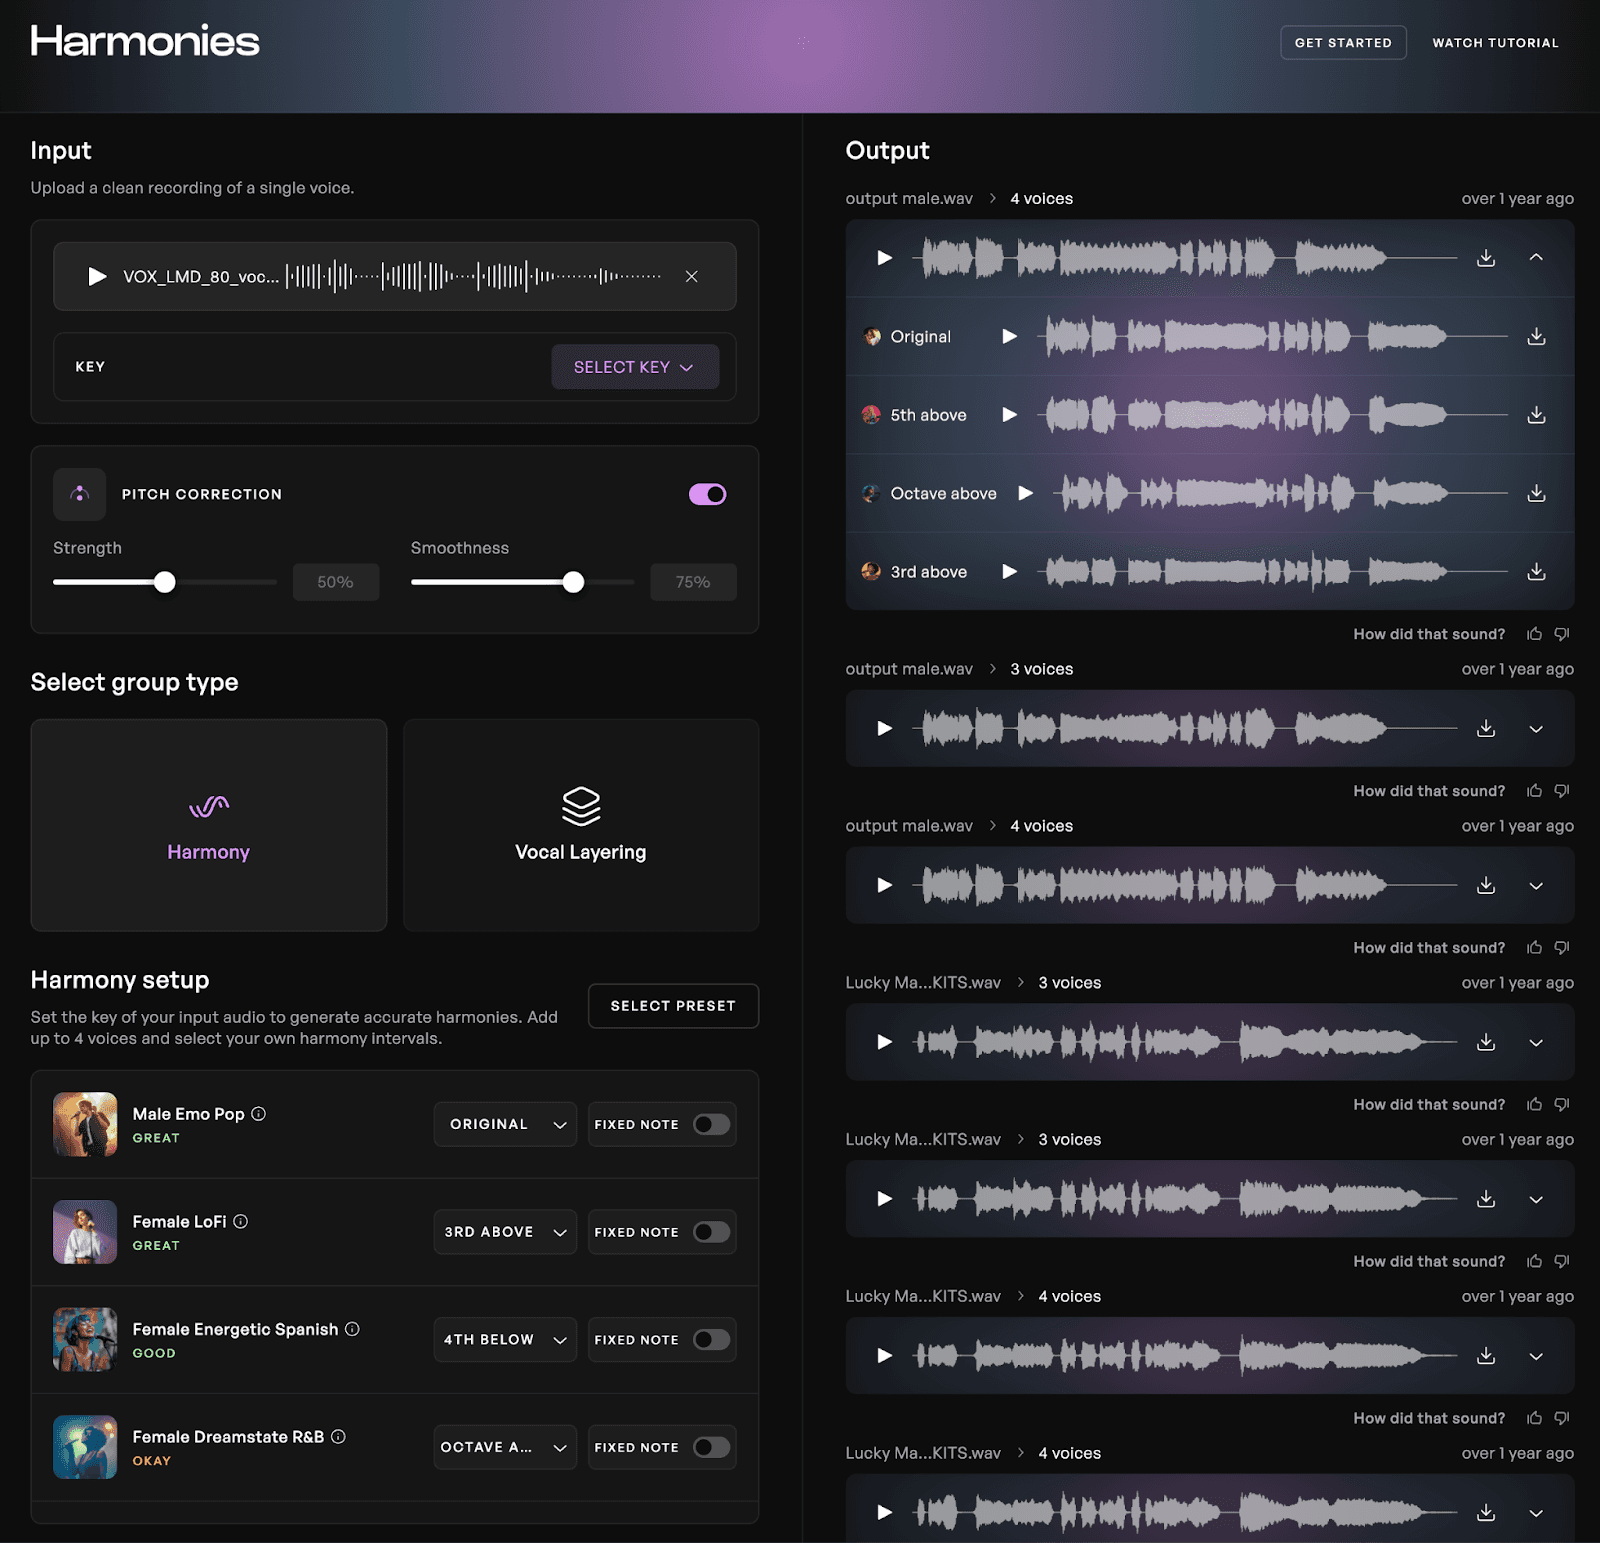Click the Female Dreamstate R&B voice thumbnail
Screen dimensions: 1600x1543
[85, 1447]
